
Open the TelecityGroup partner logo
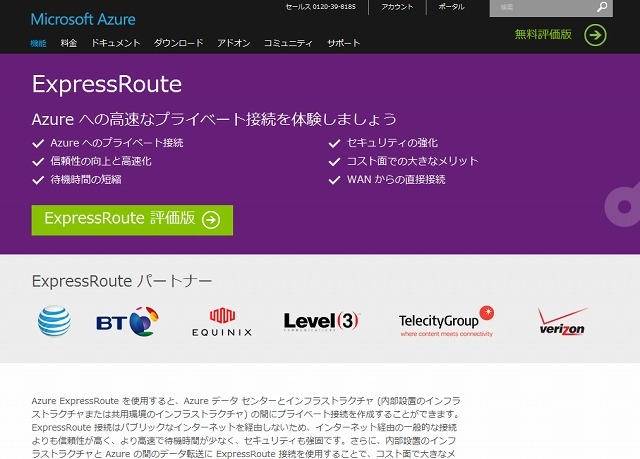point(447,322)
